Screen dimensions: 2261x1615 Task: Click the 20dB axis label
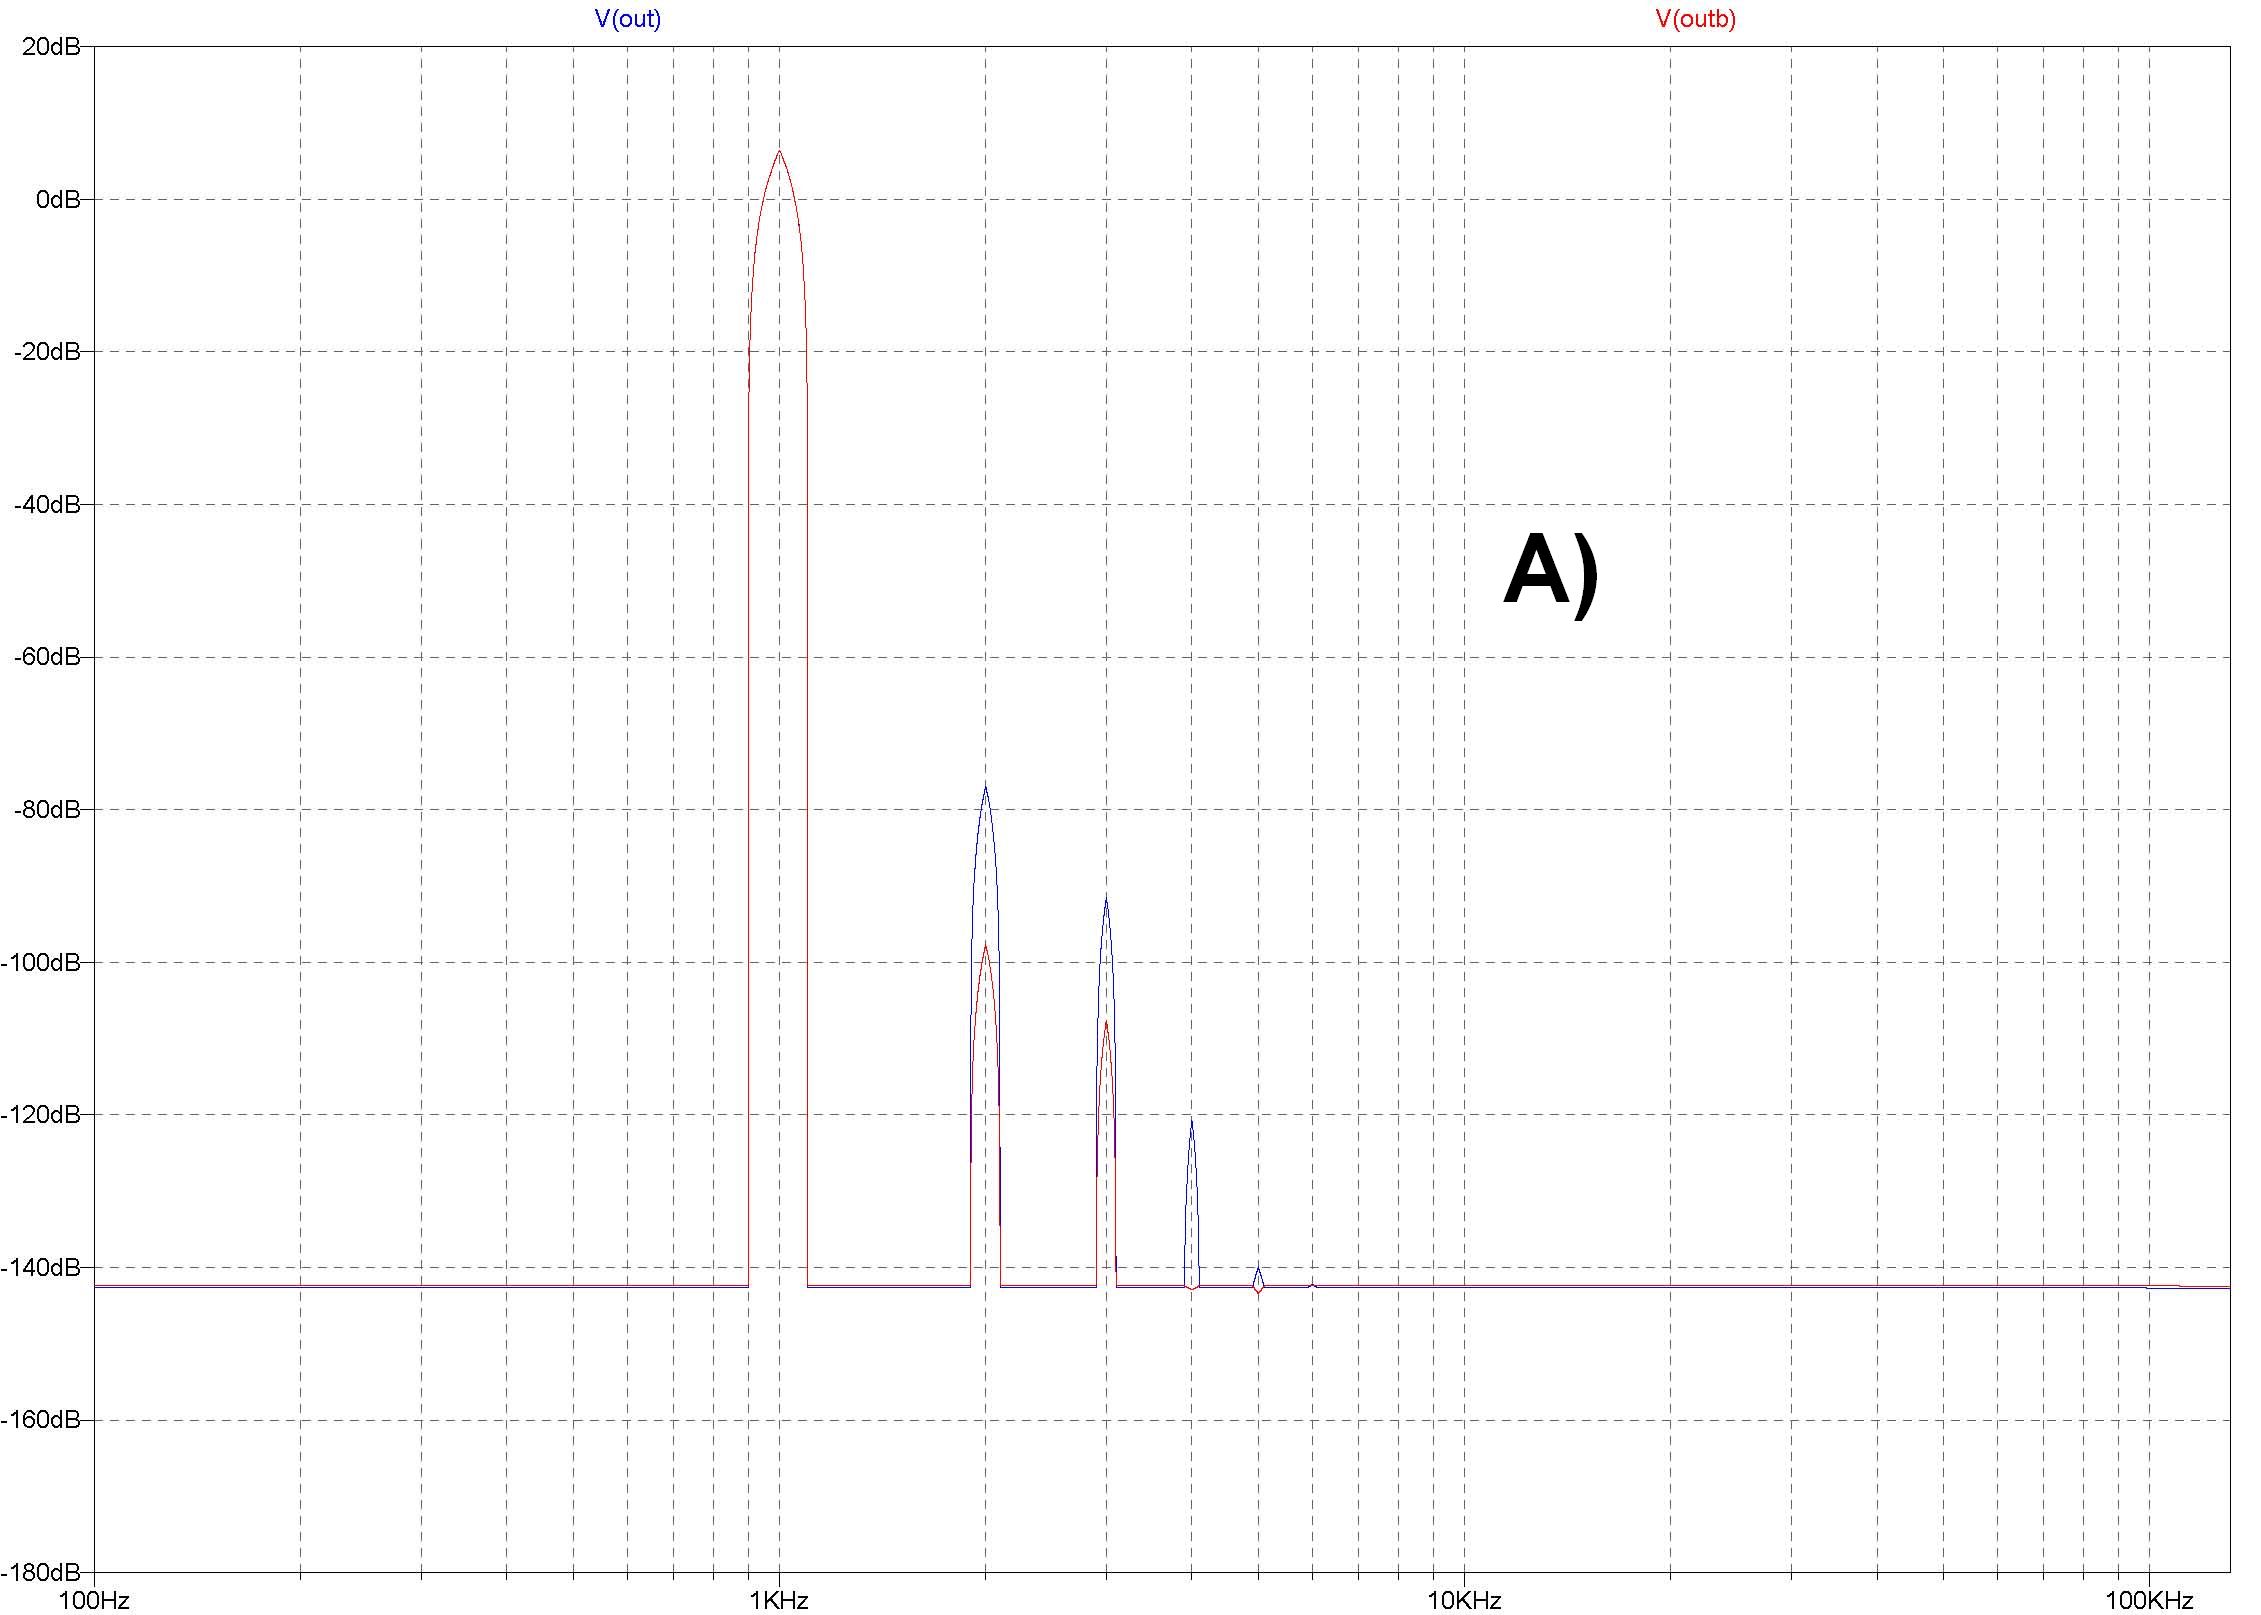51,46
